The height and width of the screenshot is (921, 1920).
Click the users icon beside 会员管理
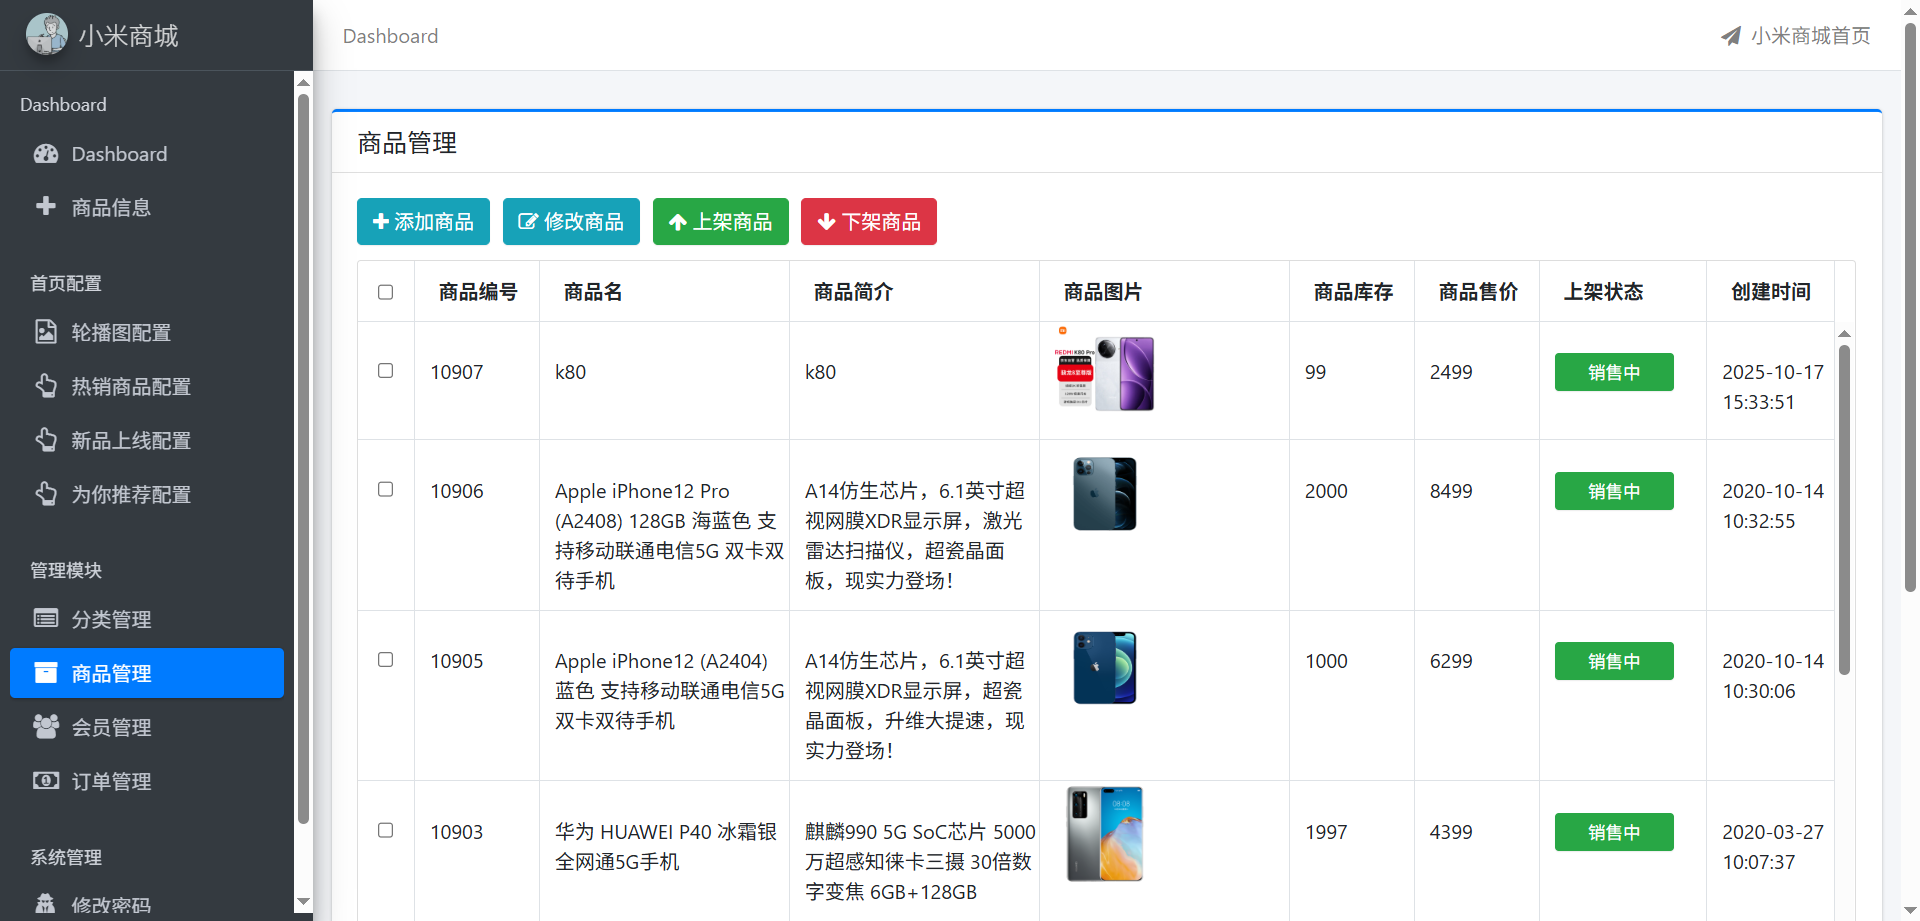46,726
